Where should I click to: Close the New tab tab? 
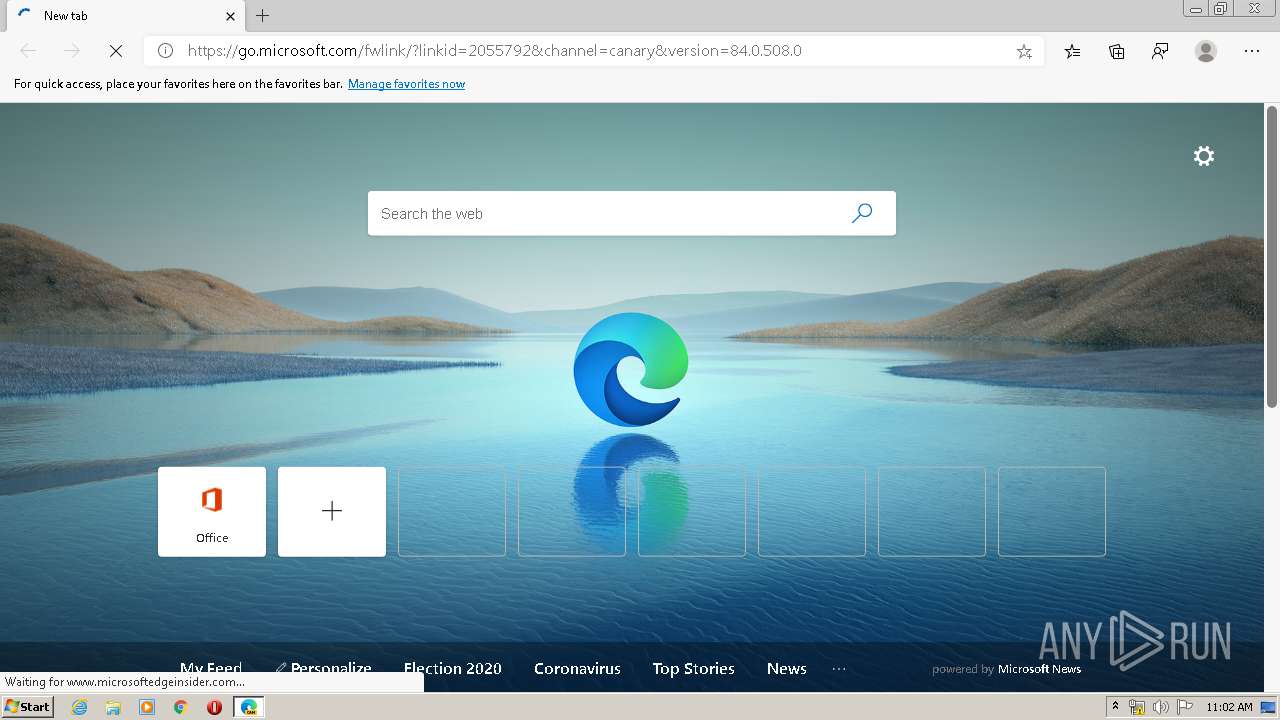pos(231,16)
